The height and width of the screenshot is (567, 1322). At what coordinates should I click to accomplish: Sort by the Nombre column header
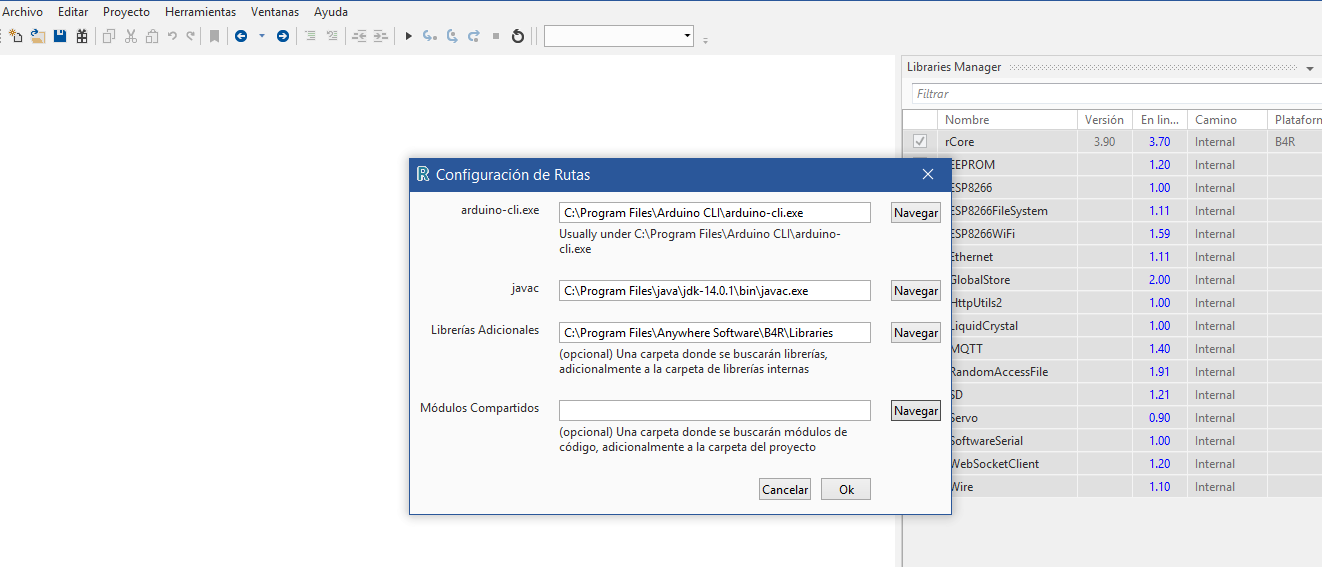(x=1007, y=120)
